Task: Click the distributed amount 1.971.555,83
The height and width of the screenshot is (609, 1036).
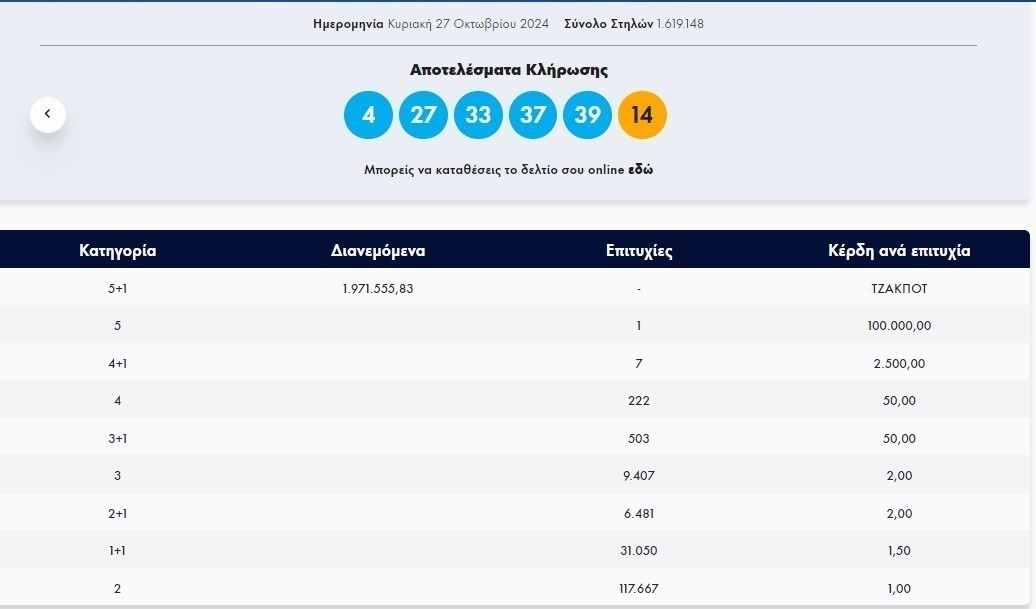Action: (378, 288)
